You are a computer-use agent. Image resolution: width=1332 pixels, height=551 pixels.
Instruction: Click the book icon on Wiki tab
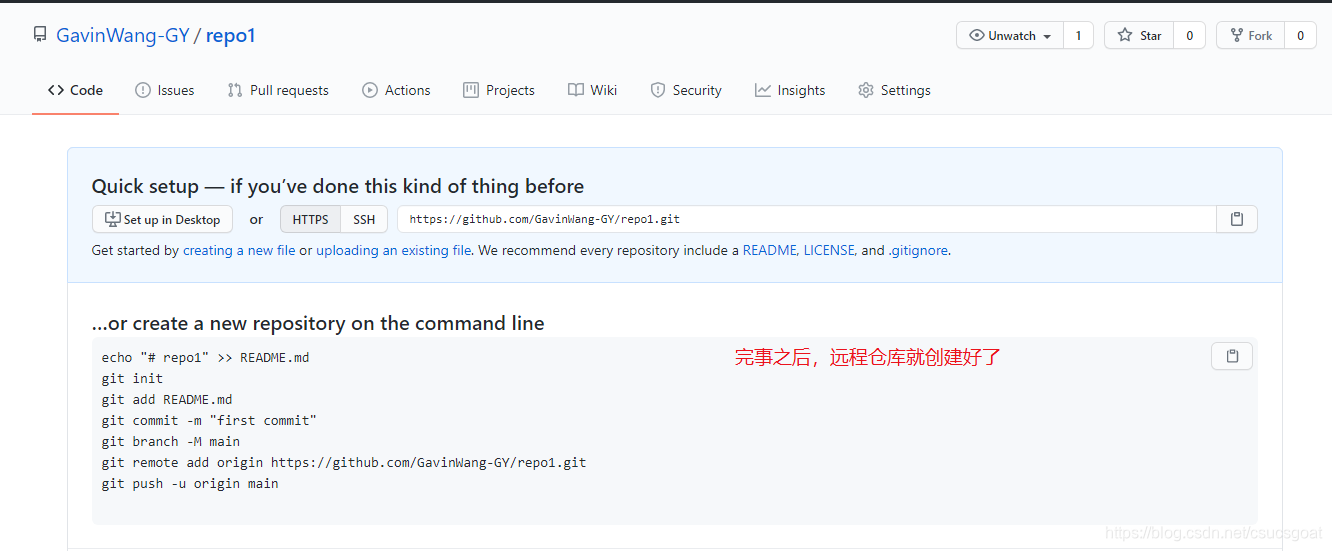[576, 90]
